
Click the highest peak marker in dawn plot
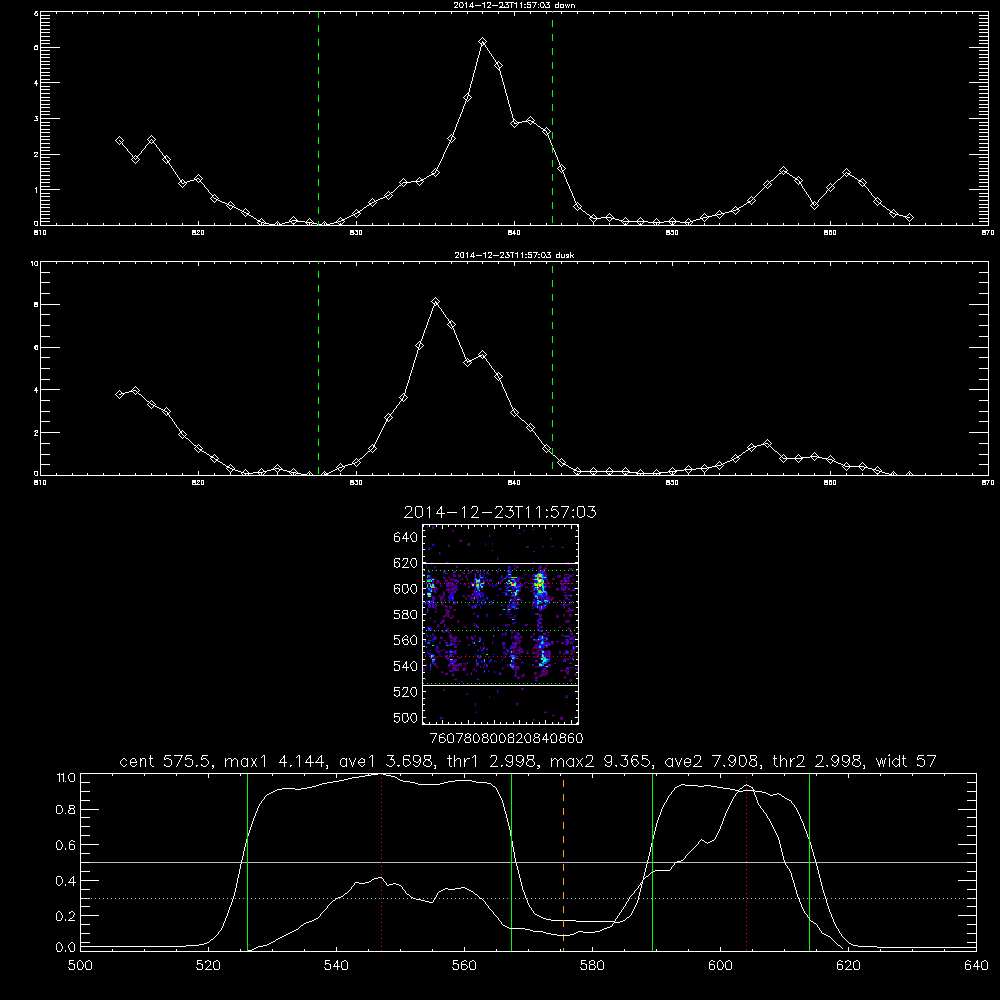tap(483, 42)
